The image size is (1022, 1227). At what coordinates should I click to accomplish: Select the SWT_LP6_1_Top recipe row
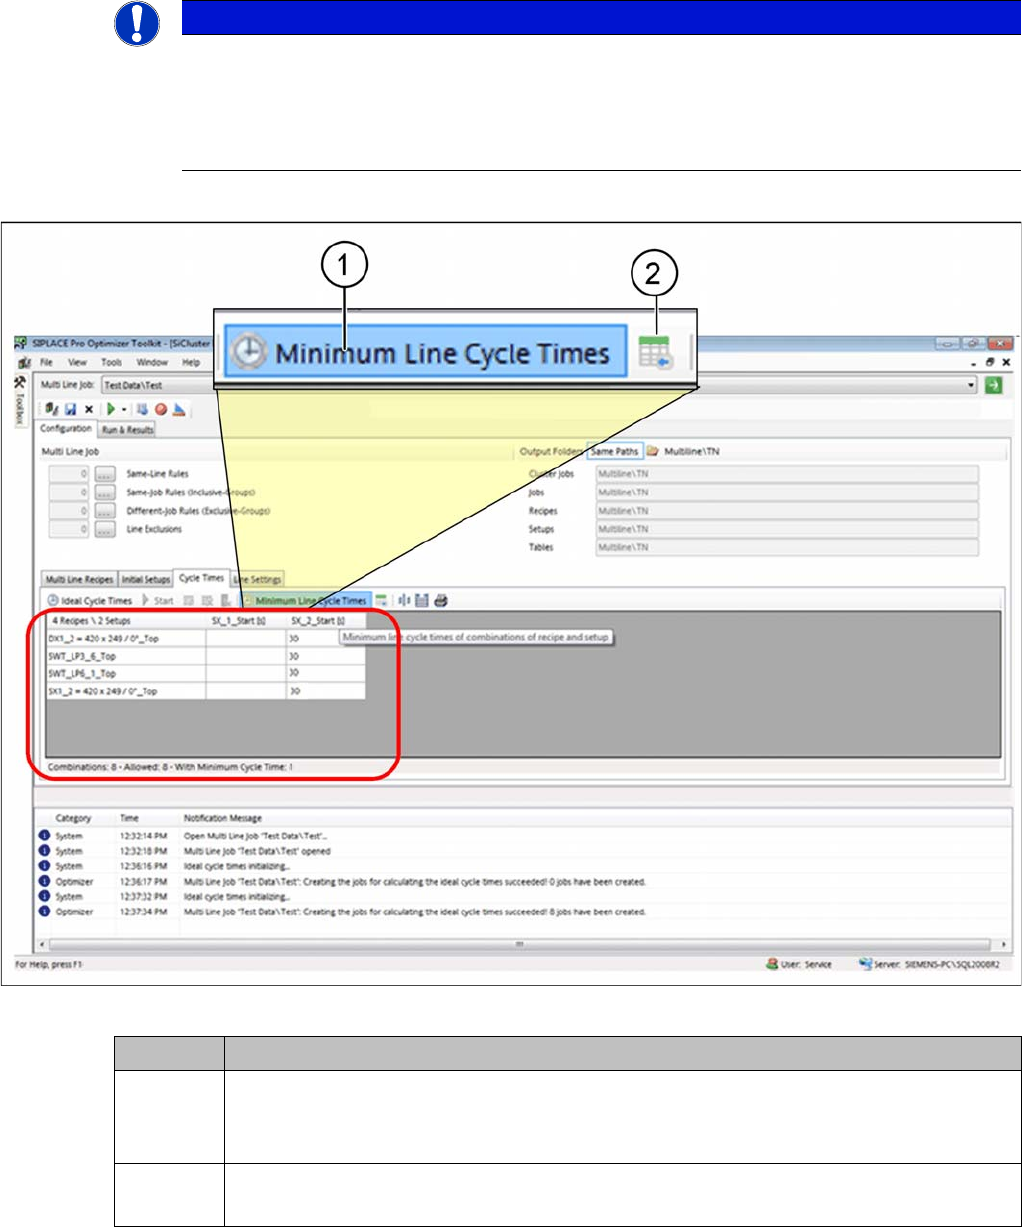206,673
